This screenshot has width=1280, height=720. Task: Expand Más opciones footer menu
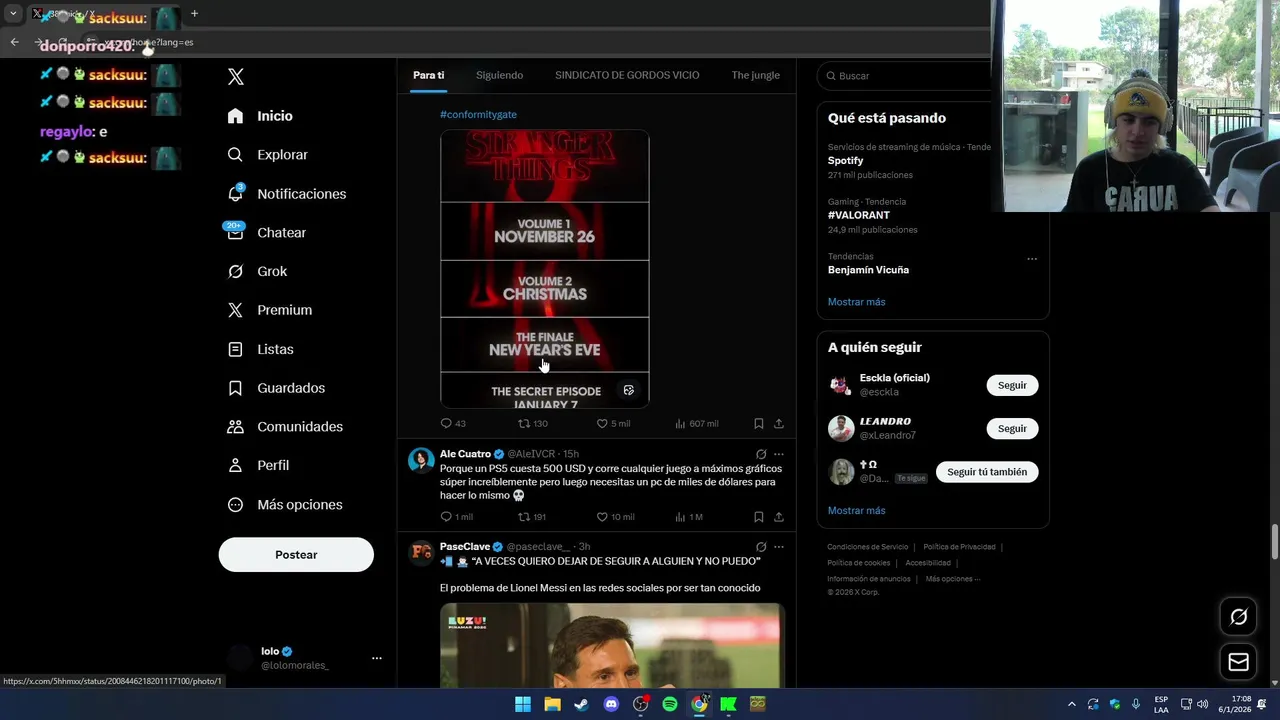click(952, 579)
